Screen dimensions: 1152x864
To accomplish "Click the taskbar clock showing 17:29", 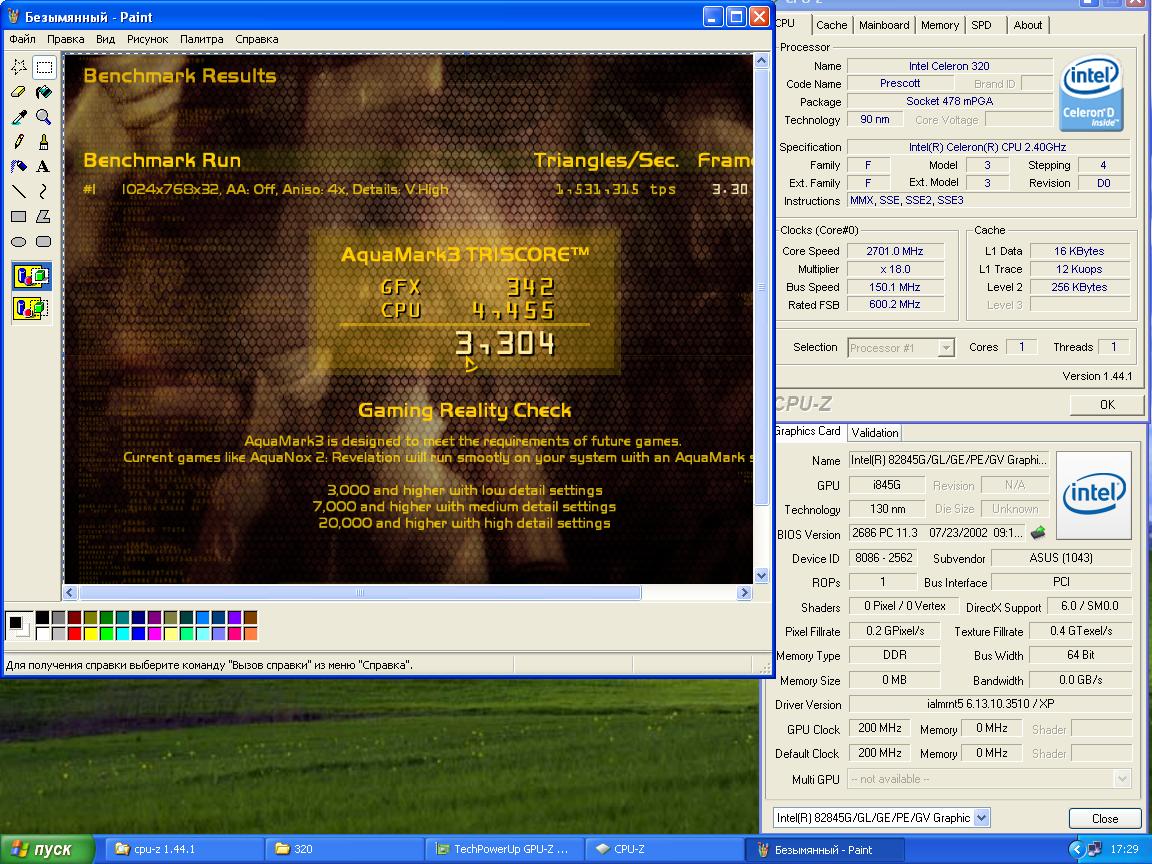I will tap(1124, 849).
